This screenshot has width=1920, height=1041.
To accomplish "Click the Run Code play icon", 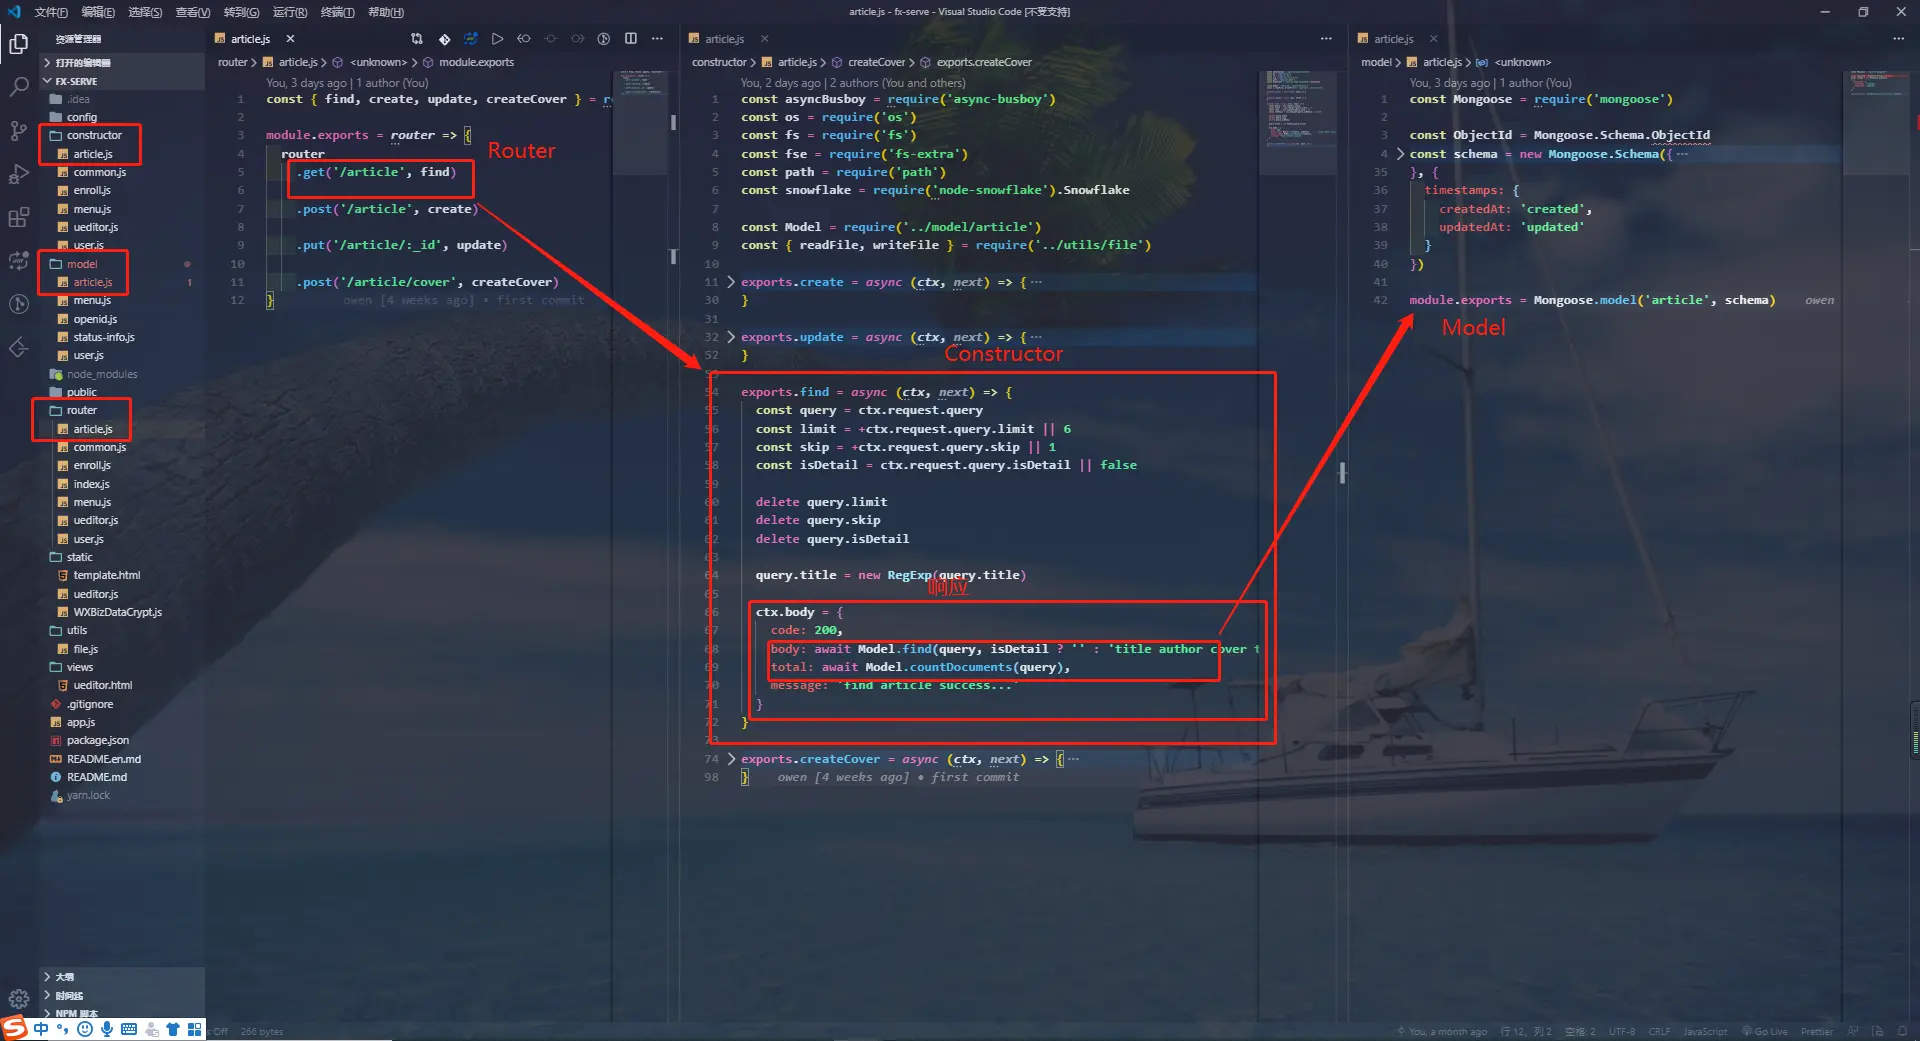I will click(x=497, y=38).
